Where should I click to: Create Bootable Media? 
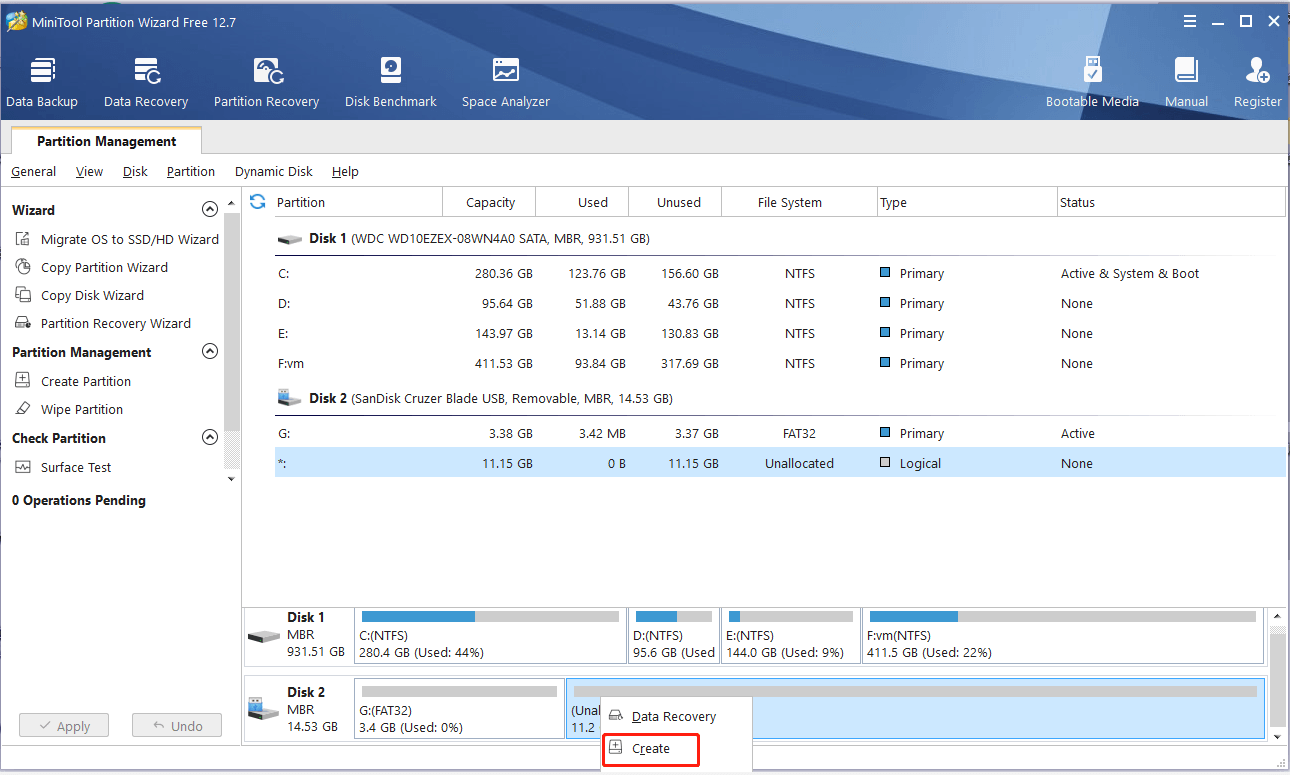tap(1092, 83)
